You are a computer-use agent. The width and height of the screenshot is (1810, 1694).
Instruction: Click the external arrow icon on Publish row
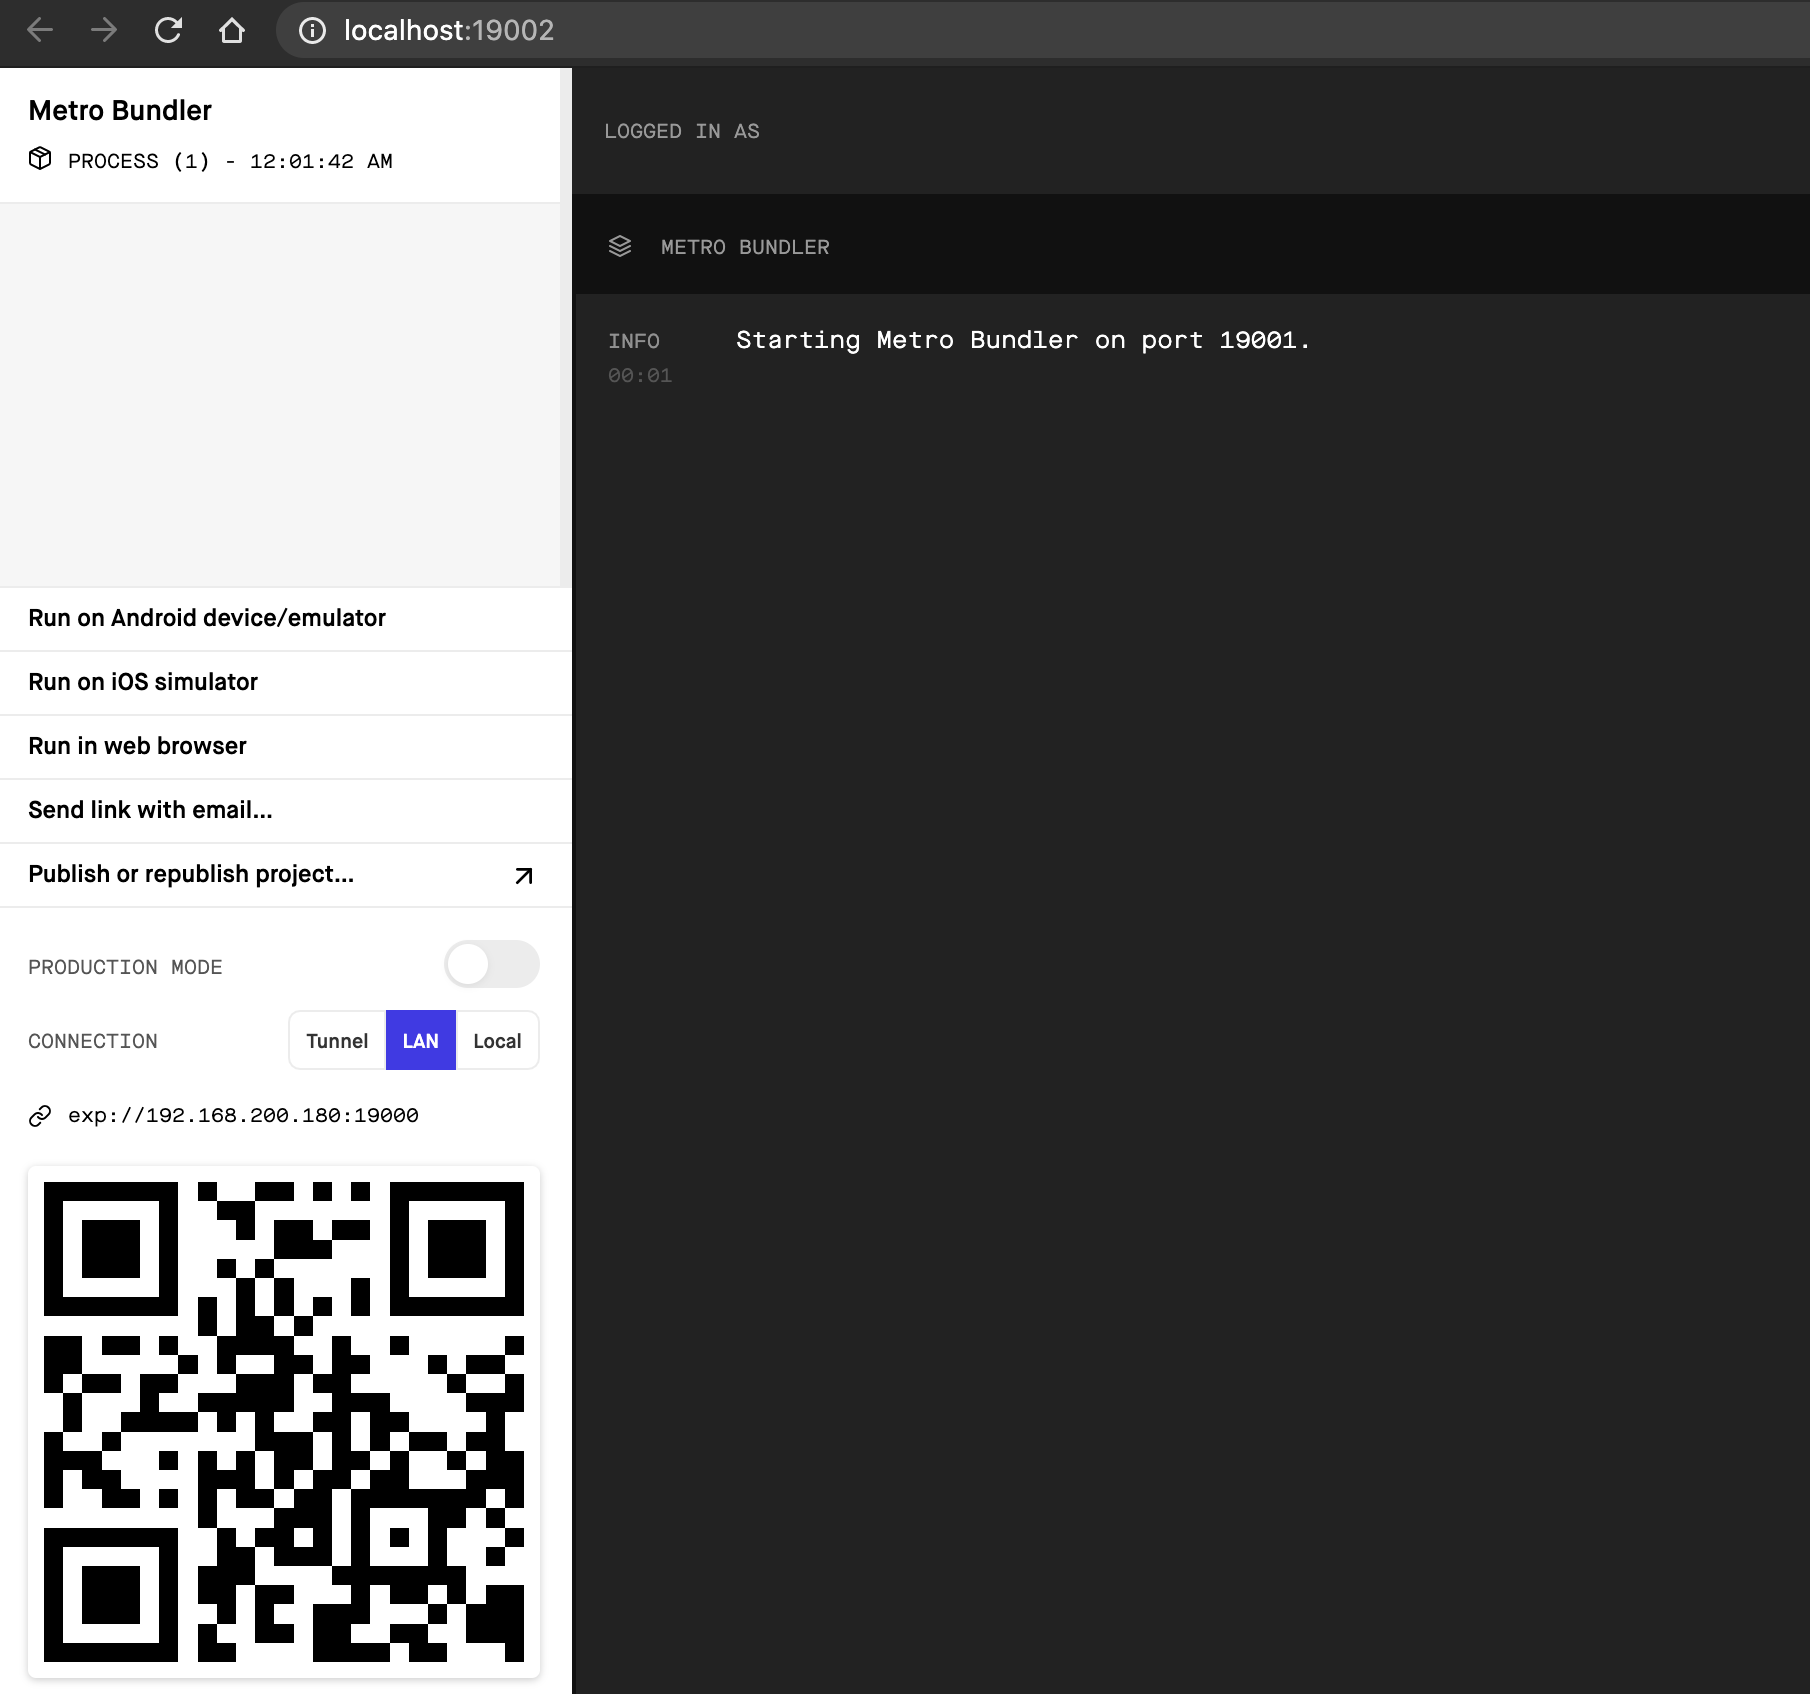[x=524, y=876]
